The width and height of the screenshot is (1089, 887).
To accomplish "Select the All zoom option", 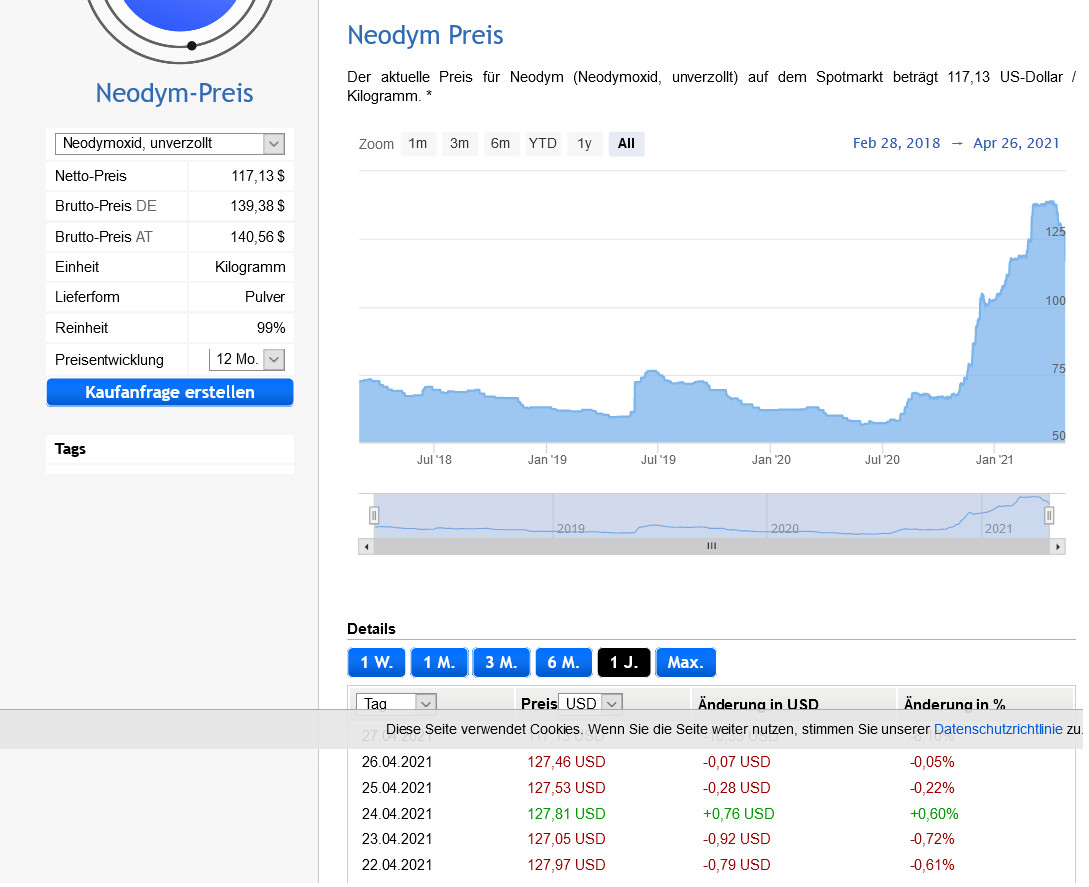I will [626, 144].
